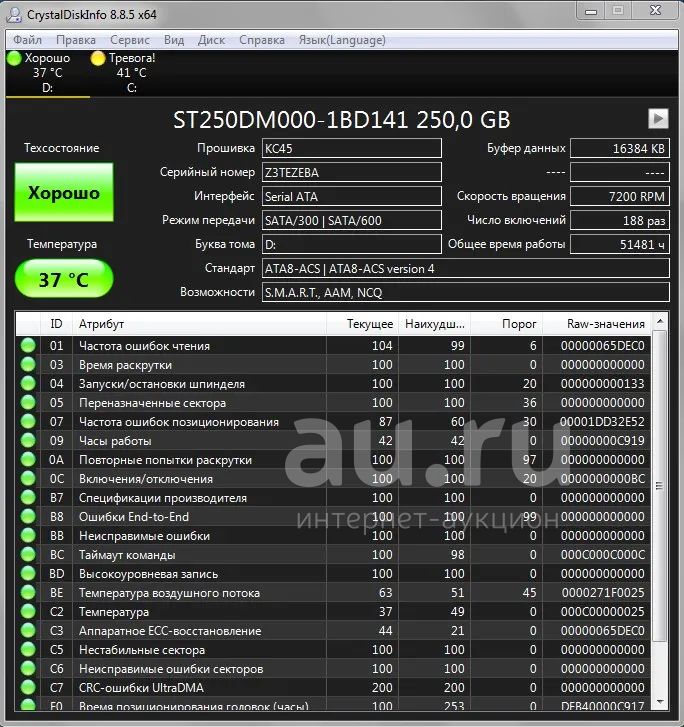The height and width of the screenshot is (727, 684).
Task: Click the attribute list scrollbar thumb
Action: coord(660,486)
